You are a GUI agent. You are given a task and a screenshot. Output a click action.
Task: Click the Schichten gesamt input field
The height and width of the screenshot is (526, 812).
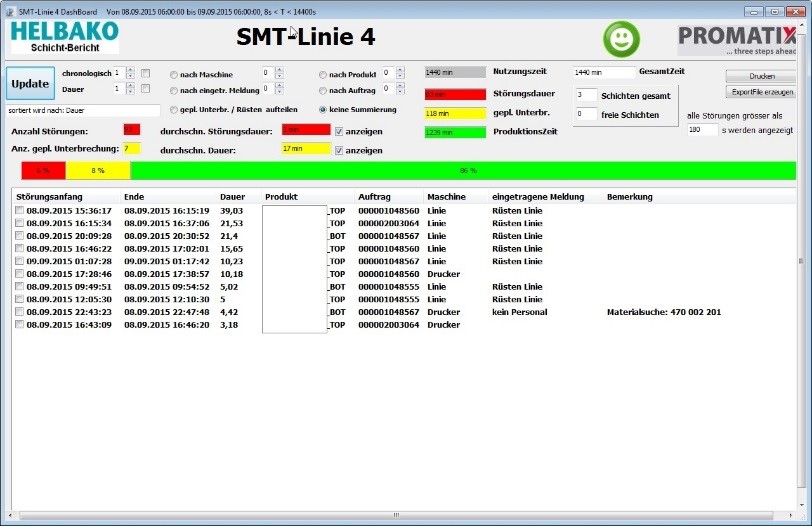tap(585, 95)
